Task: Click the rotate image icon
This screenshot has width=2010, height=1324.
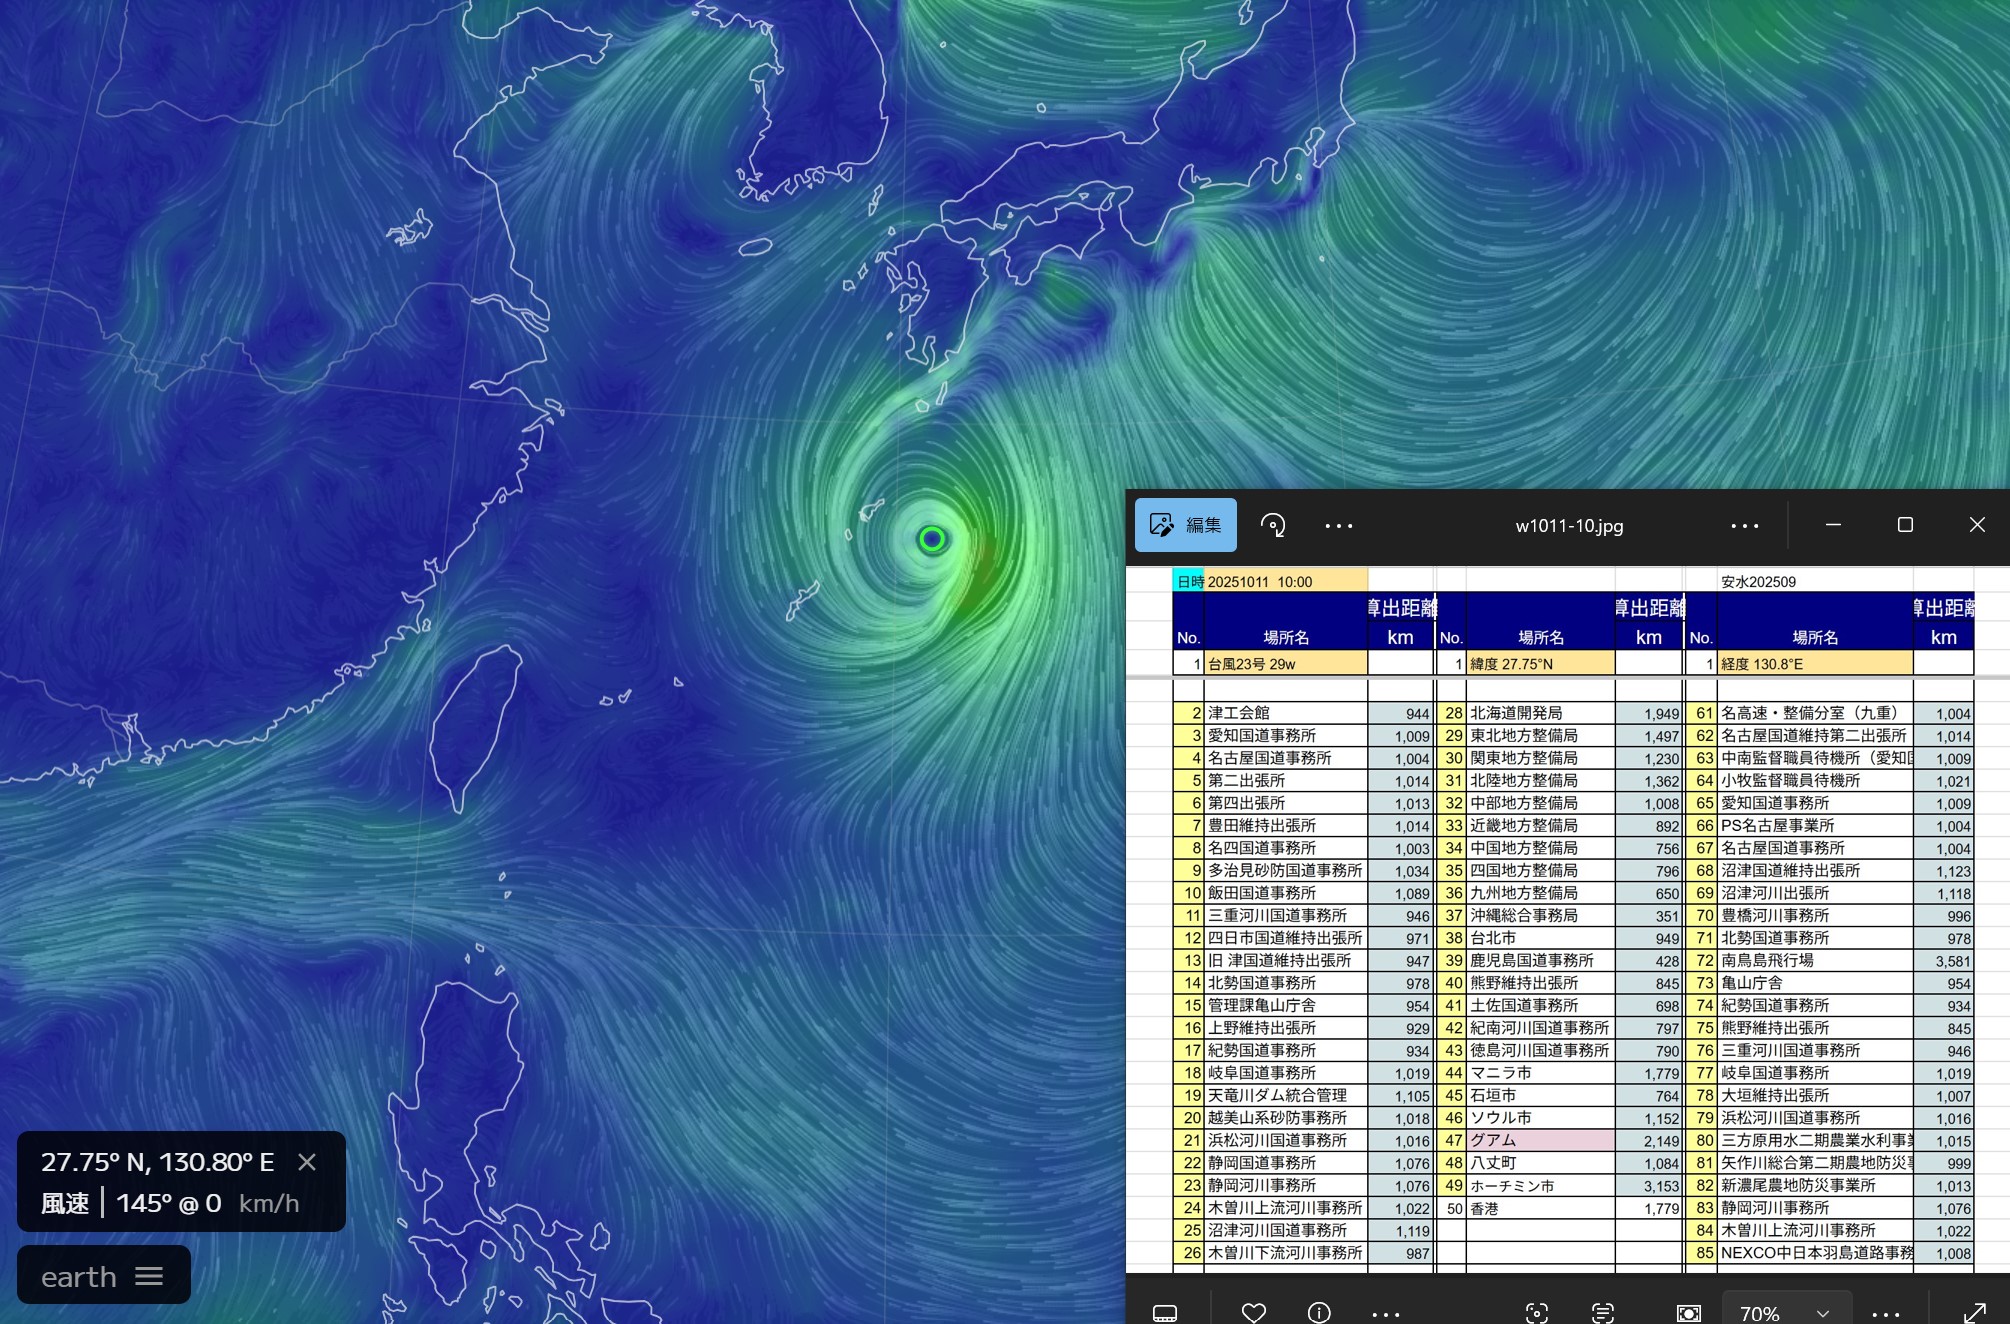Action: coord(1273,525)
